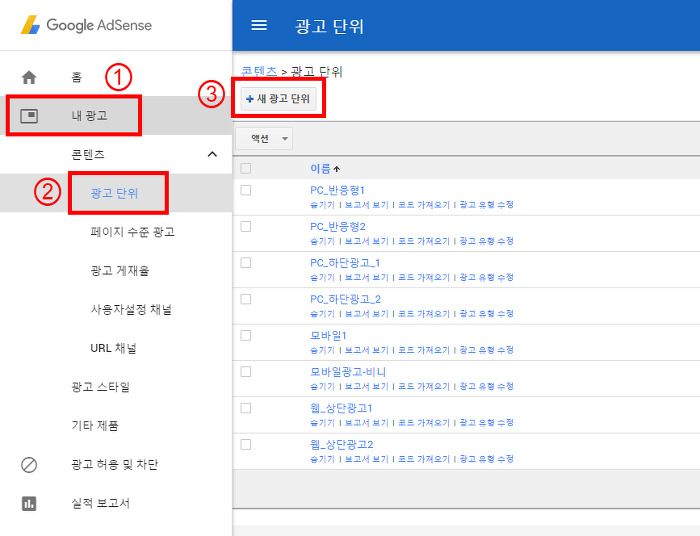
Task: Open 페이지 수준 광고
Action: pos(133,232)
